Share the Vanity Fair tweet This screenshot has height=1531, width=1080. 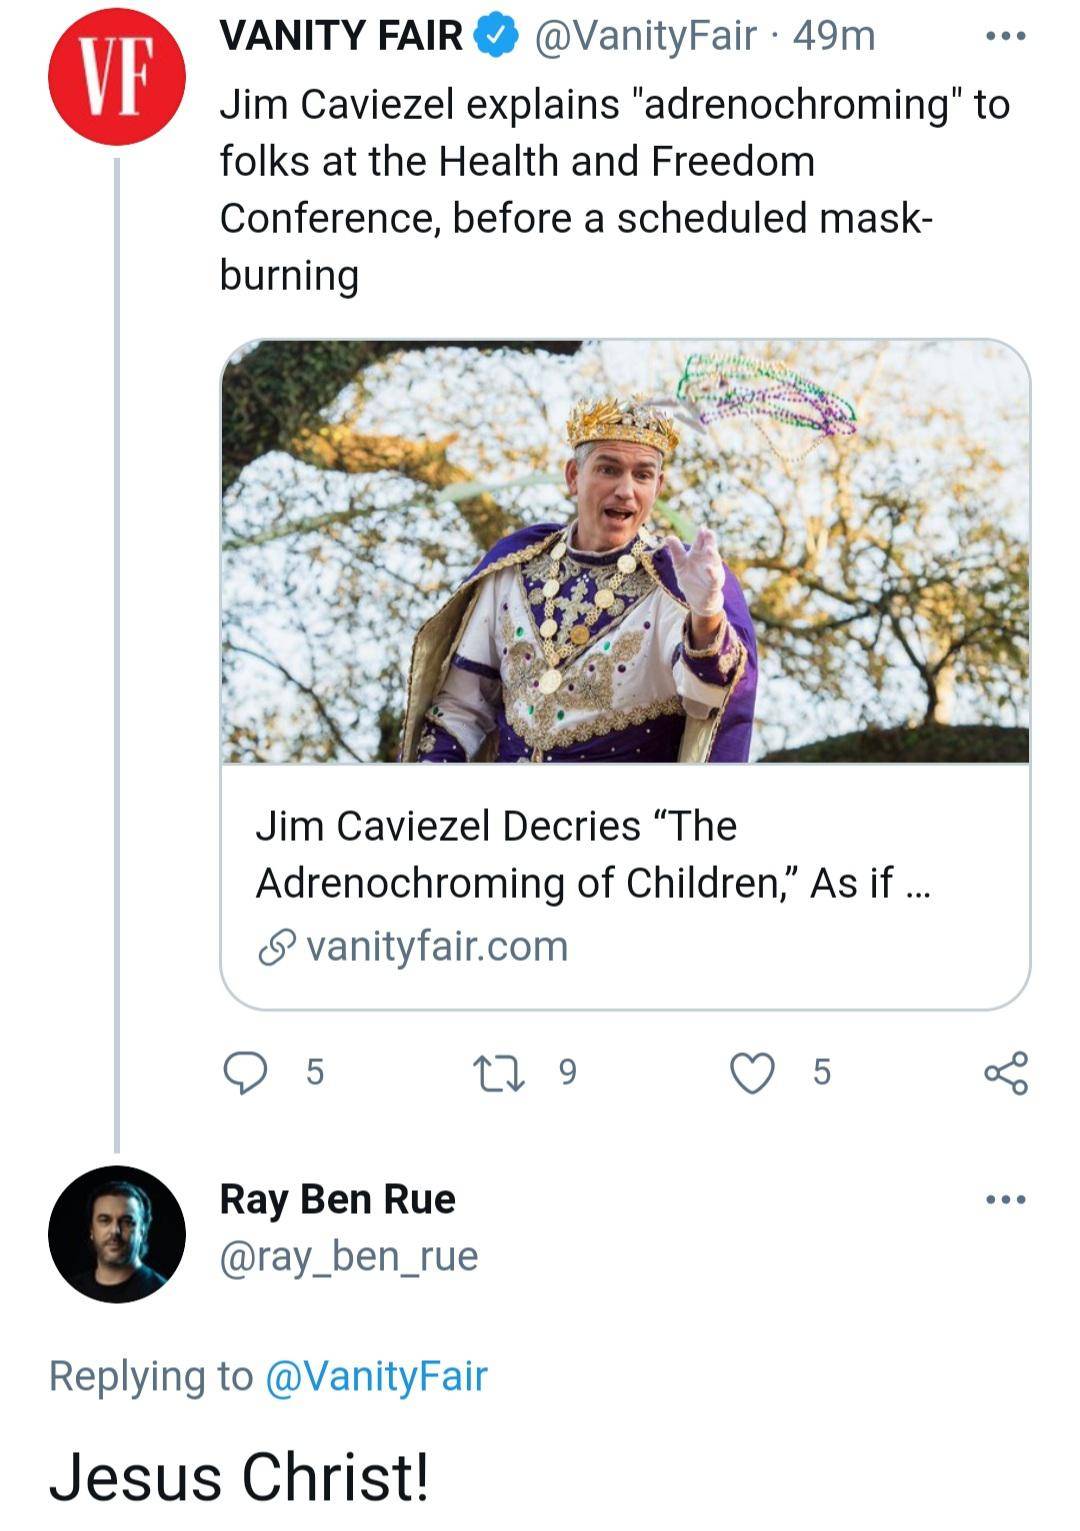1005,1072
